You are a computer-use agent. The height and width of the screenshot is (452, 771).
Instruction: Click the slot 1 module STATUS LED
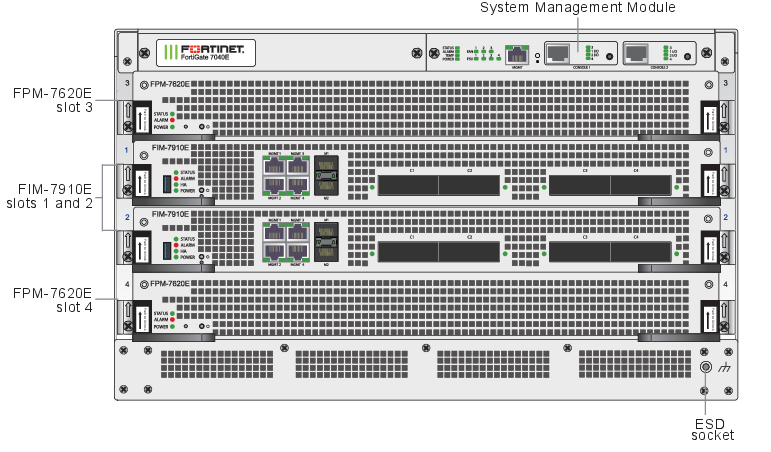tap(176, 172)
